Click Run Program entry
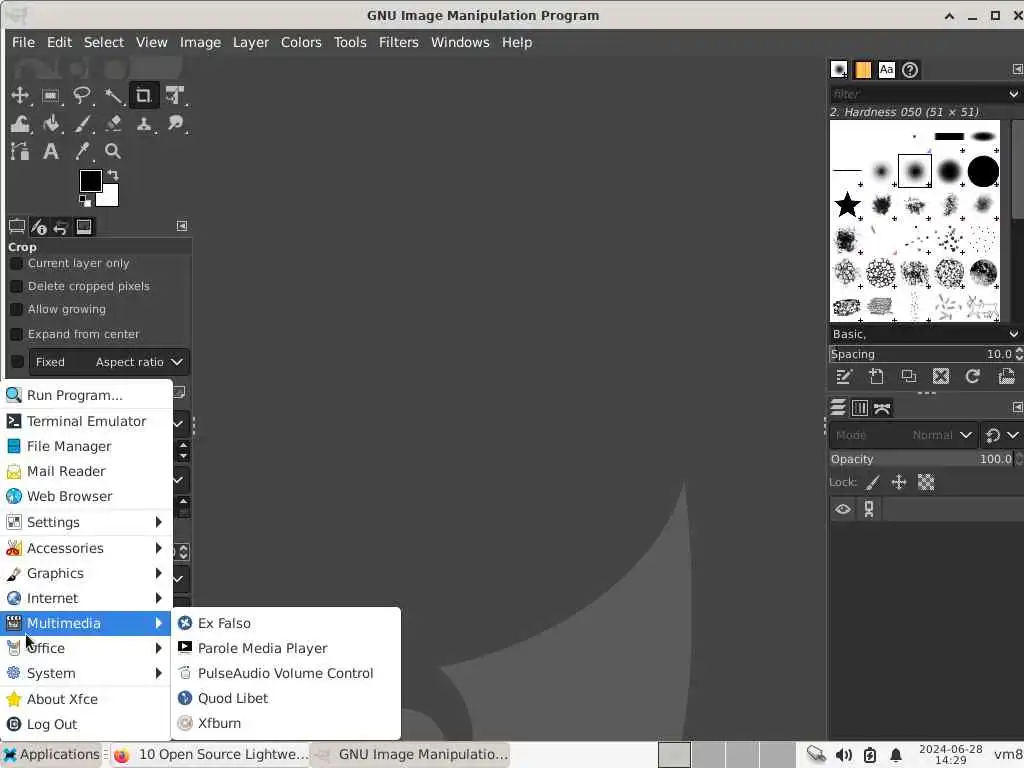This screenshot has height=768, width=1024. 86,395
